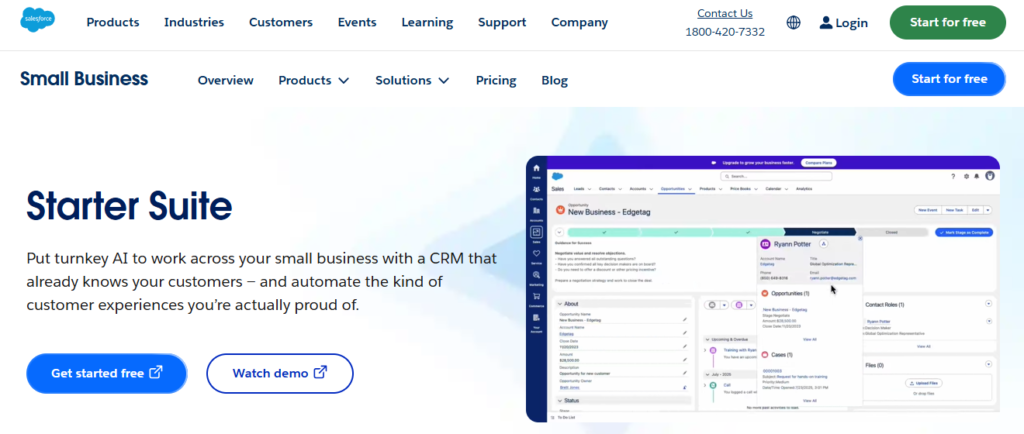Click the Marketing icon in the demo sidebar

pyautogui.click(x=536, y=275)
